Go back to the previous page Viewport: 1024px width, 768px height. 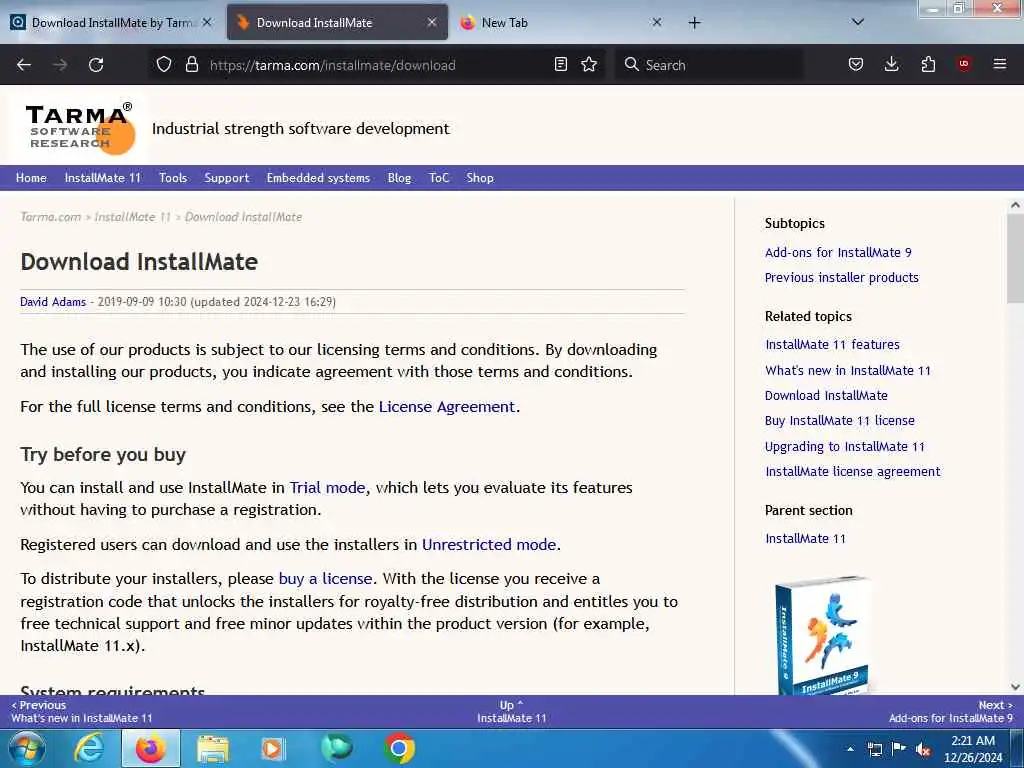point(24,65)
